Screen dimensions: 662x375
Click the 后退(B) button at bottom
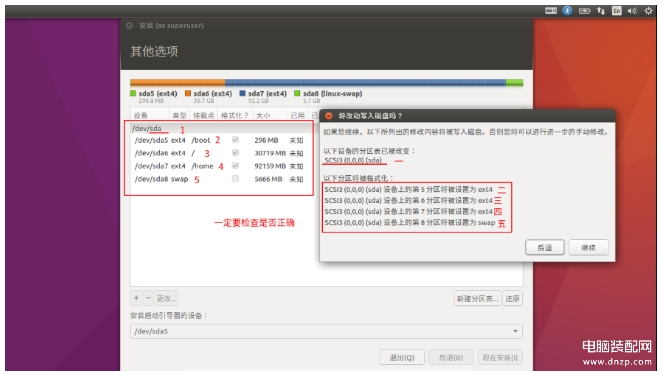(x=450, y=358)
